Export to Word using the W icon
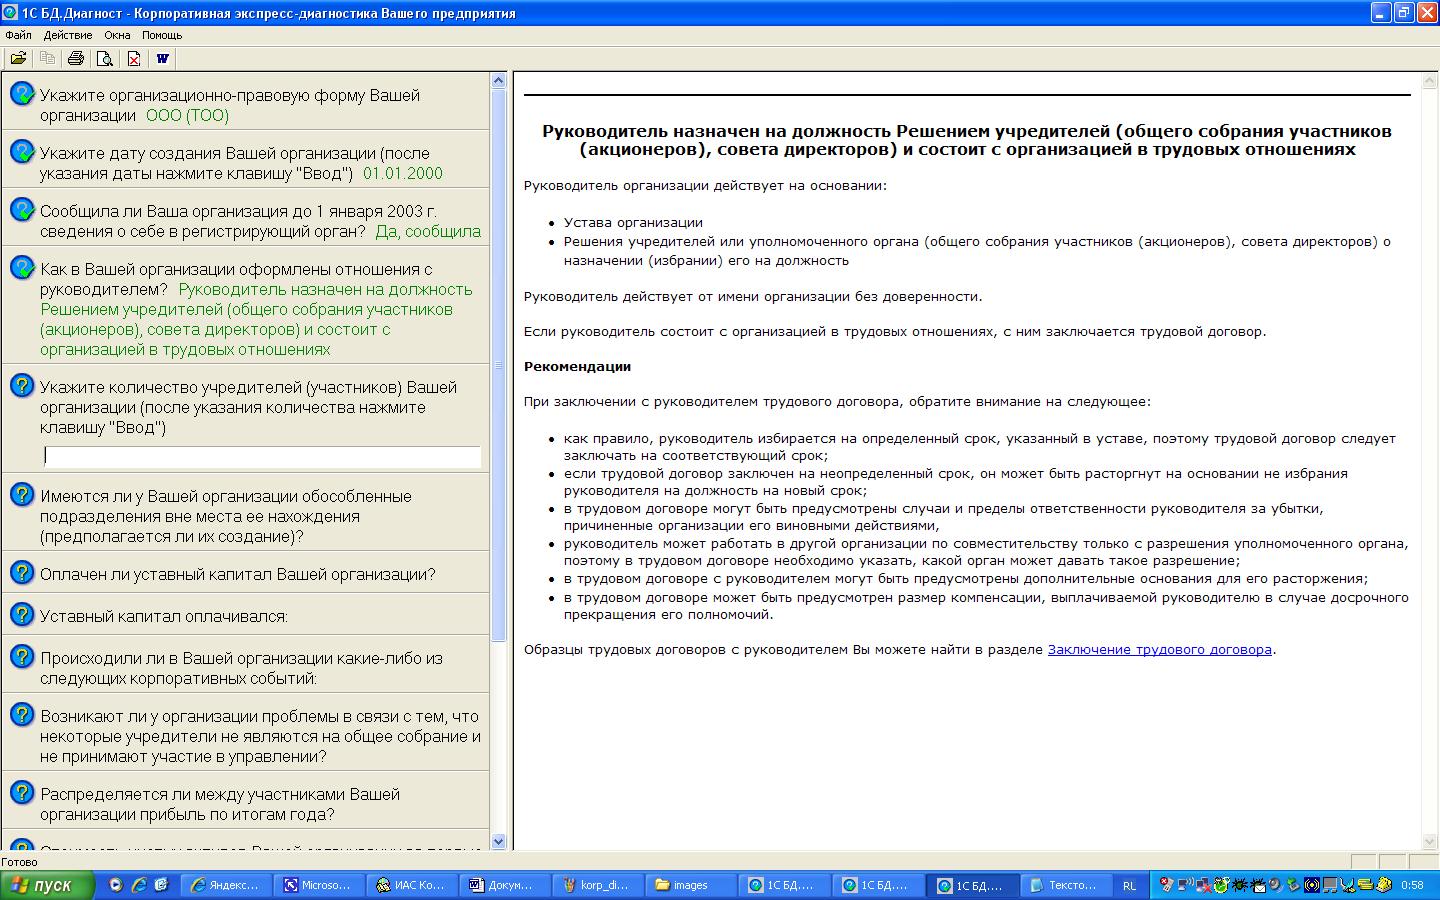This screenshot has width=1440, height=900. pyautogui.click(x=163, y=58)
